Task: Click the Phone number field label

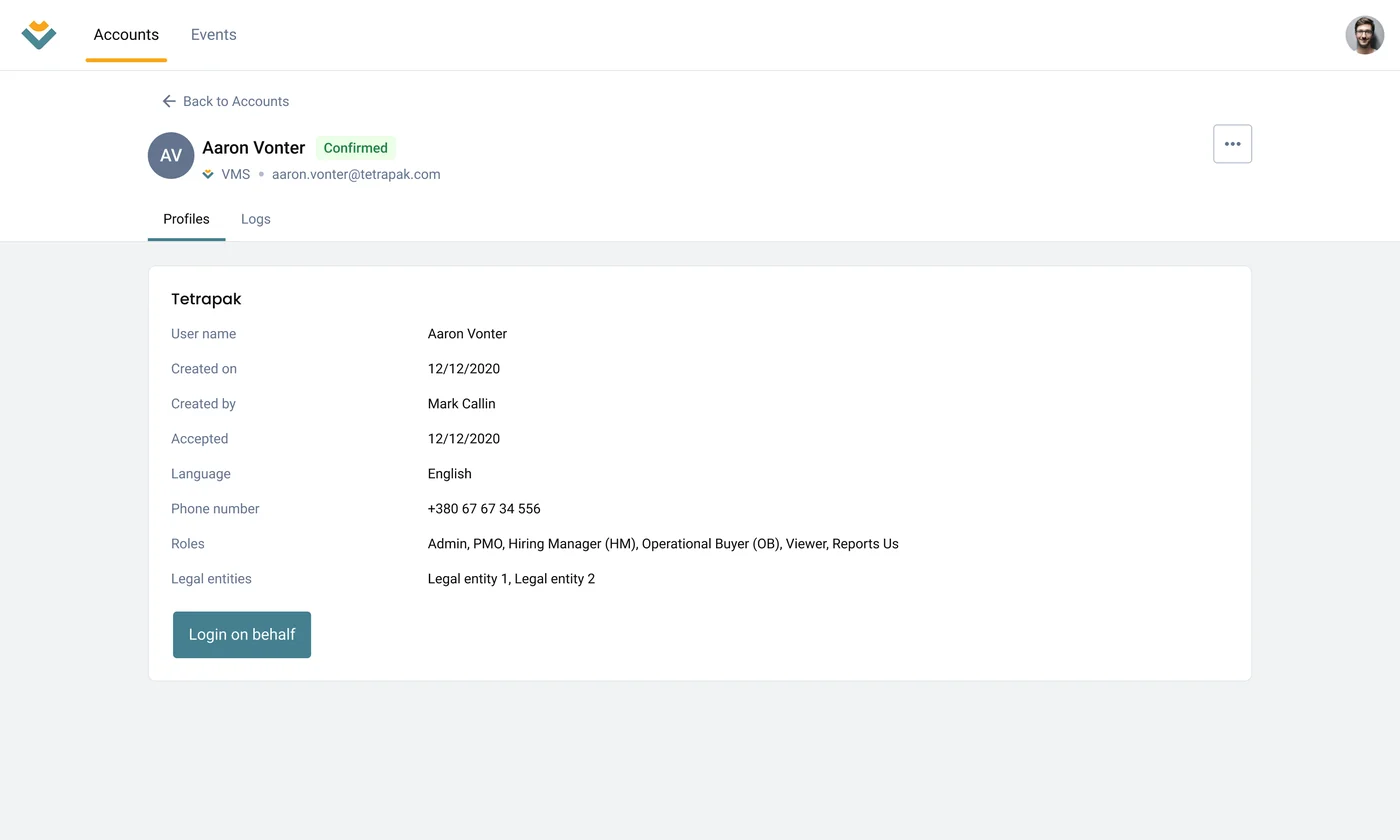Action: [215, 509]
